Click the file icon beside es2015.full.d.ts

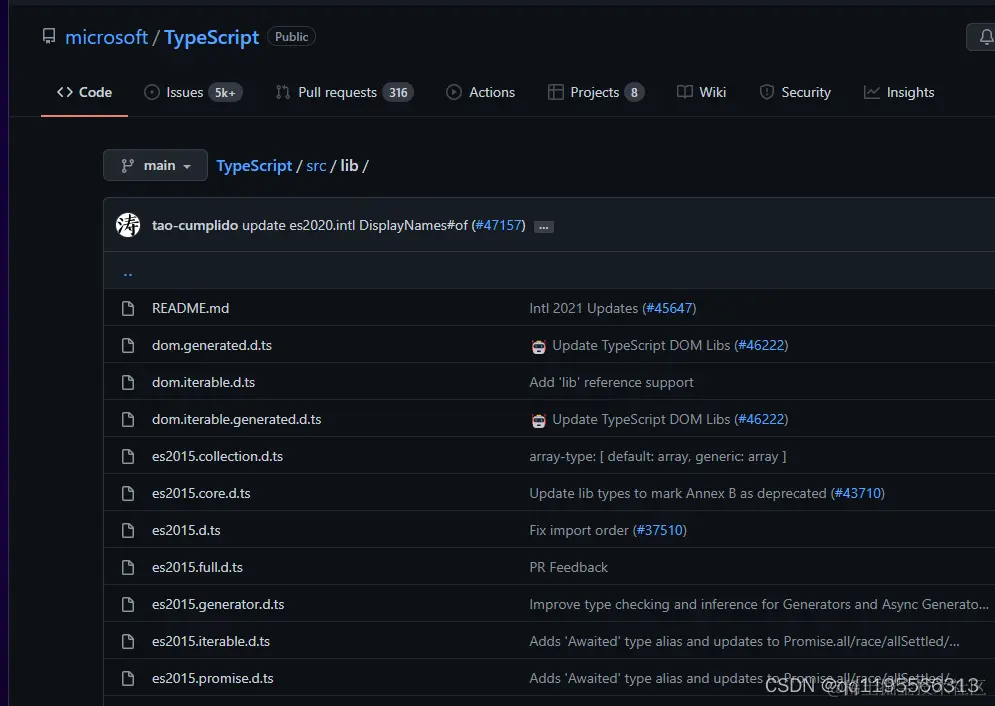(x=128, y=567)
